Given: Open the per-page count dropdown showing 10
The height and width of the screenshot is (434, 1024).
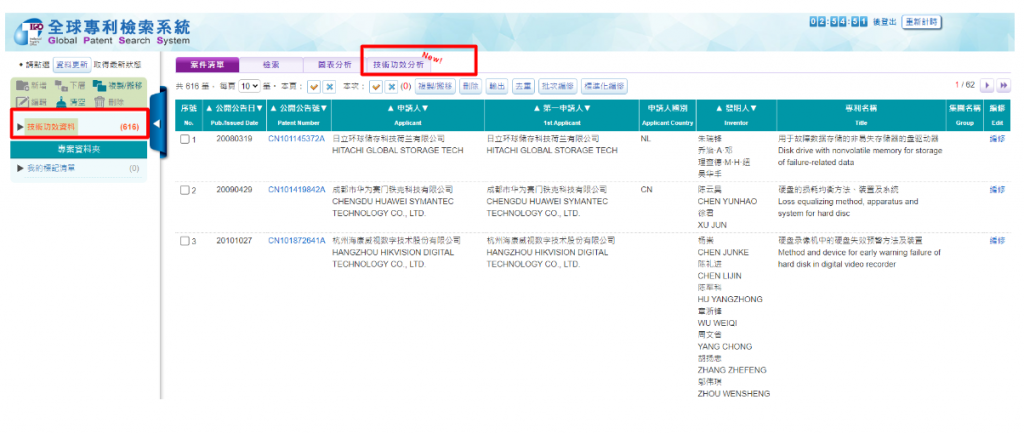Looking at the screenshot, I should pos(249,86).
